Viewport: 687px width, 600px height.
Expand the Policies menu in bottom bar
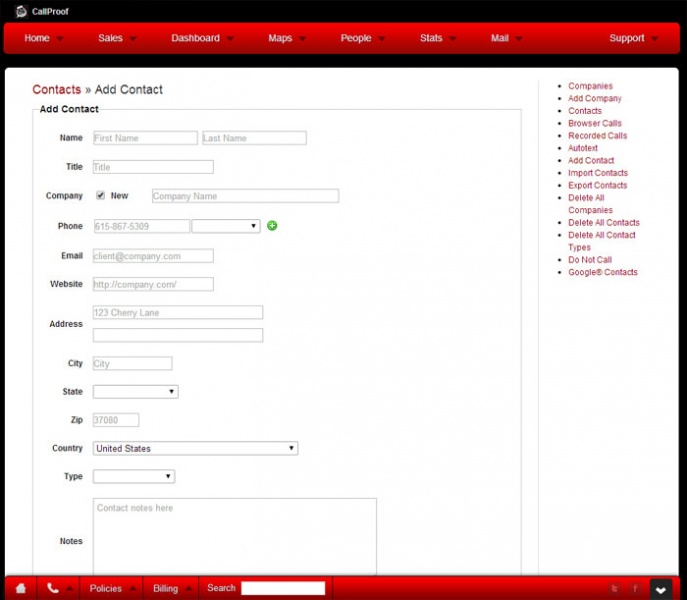pyautogui.click(x=113, y=589)
